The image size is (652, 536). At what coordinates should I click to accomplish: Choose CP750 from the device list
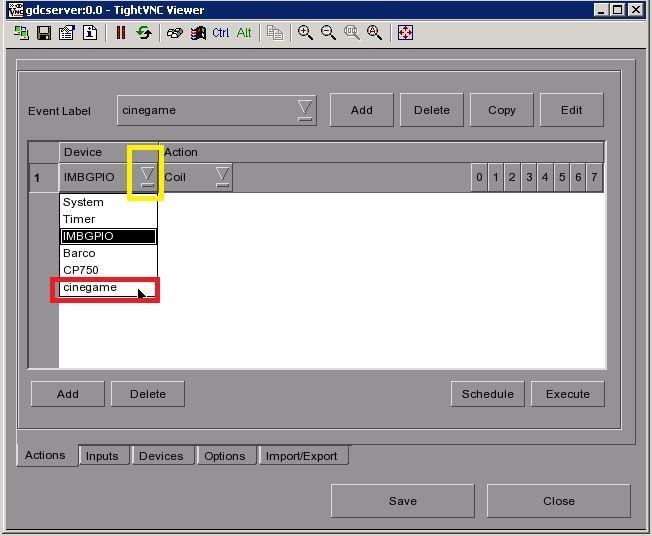[108, 270]
